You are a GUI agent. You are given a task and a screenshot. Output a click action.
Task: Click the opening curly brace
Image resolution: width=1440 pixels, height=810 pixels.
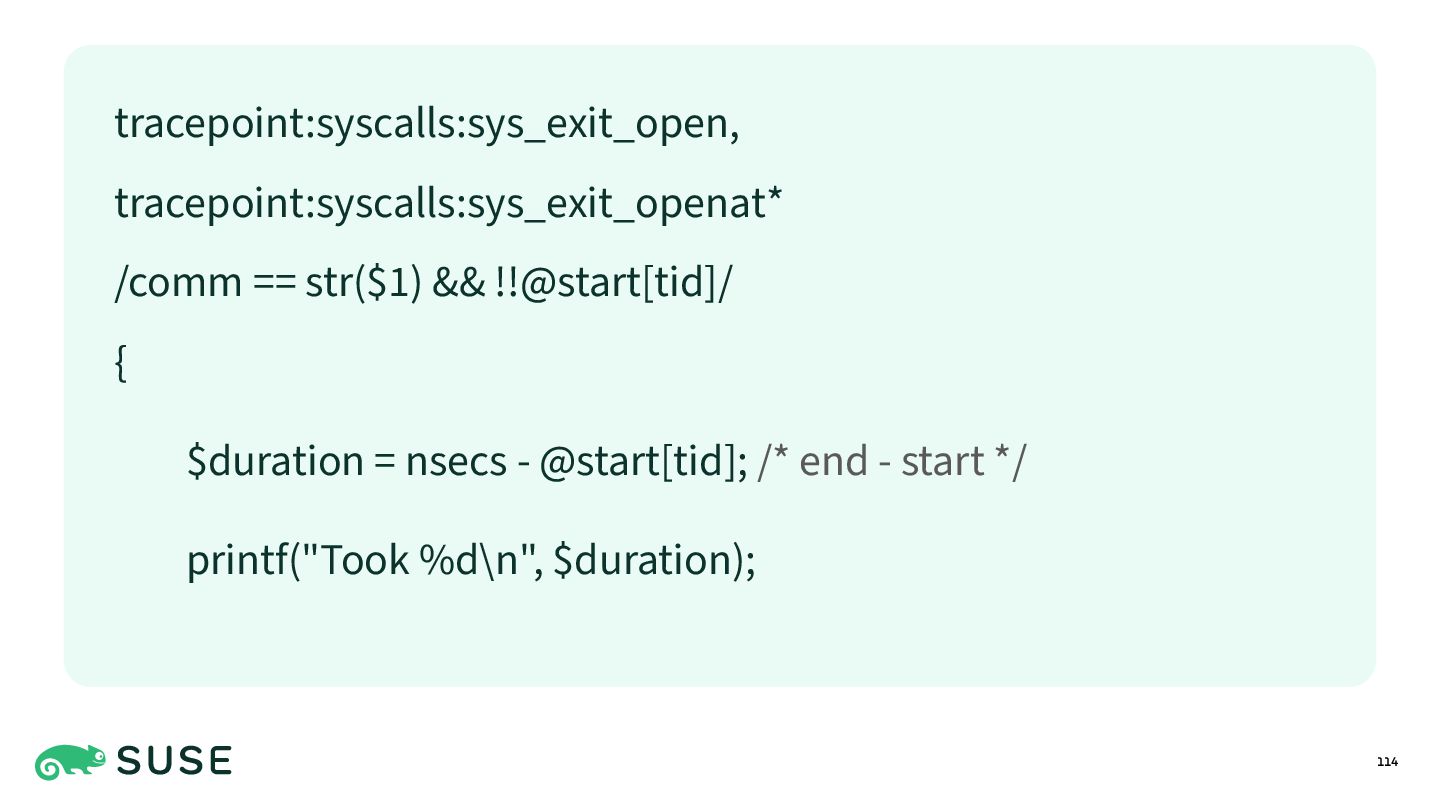121,364
